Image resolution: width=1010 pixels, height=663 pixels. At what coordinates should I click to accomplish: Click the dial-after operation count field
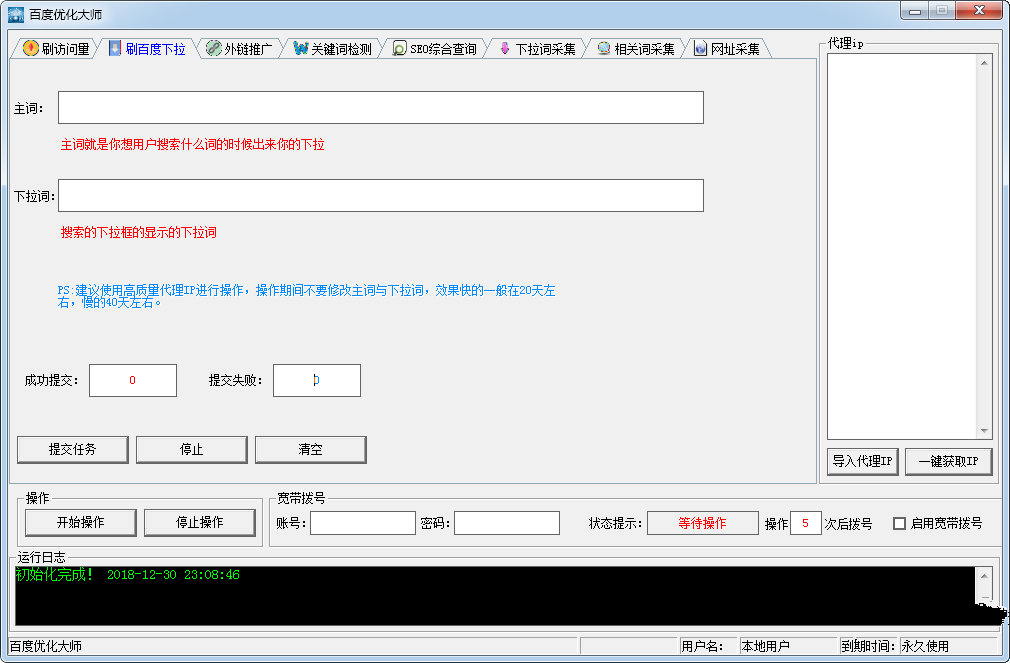805,523
